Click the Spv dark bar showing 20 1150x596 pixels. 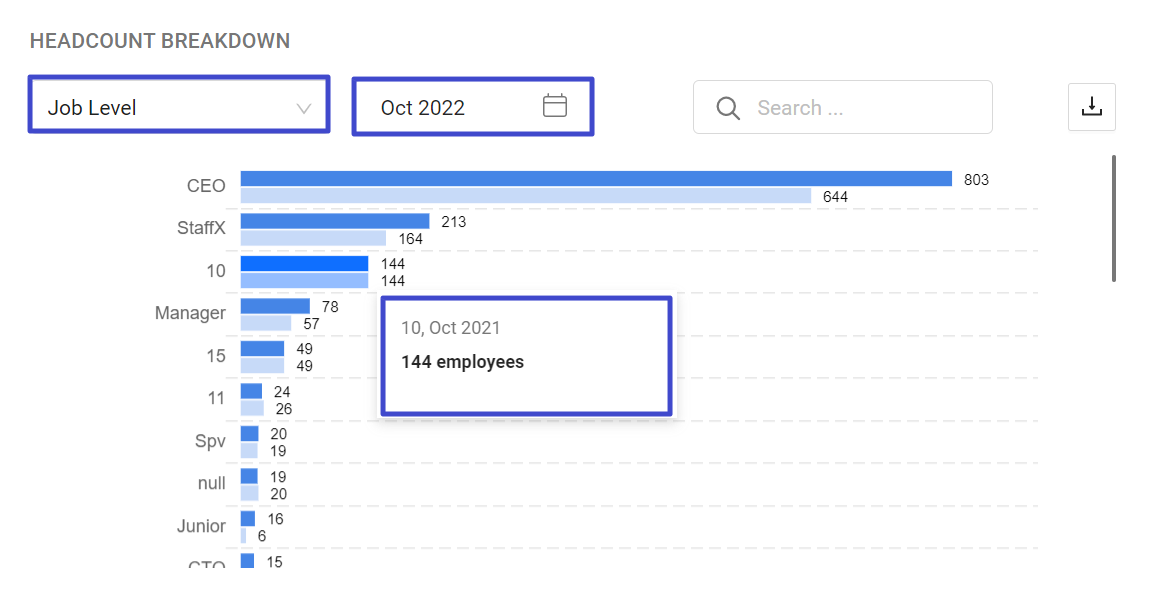(249, 434)
